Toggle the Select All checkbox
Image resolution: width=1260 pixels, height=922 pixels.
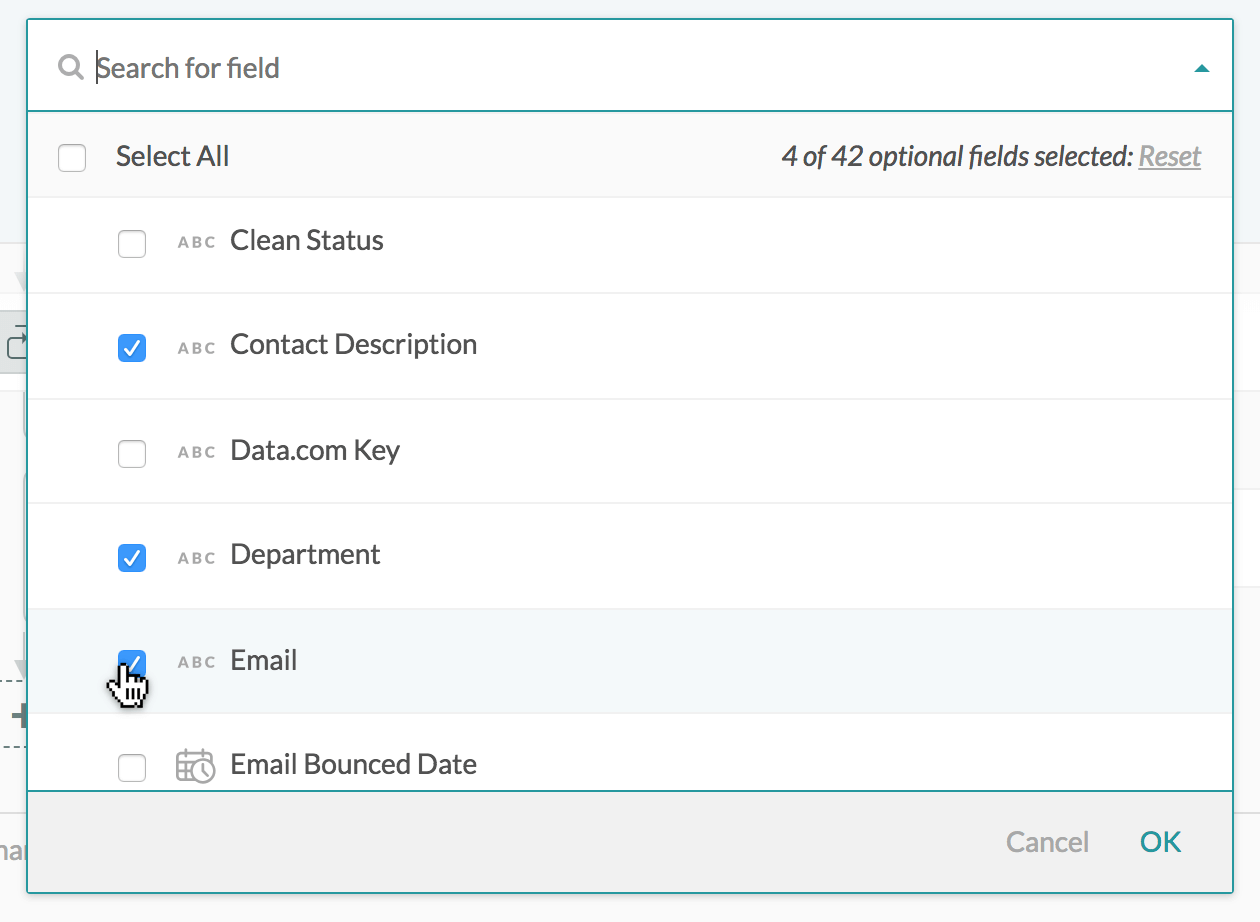pos(72,157)
